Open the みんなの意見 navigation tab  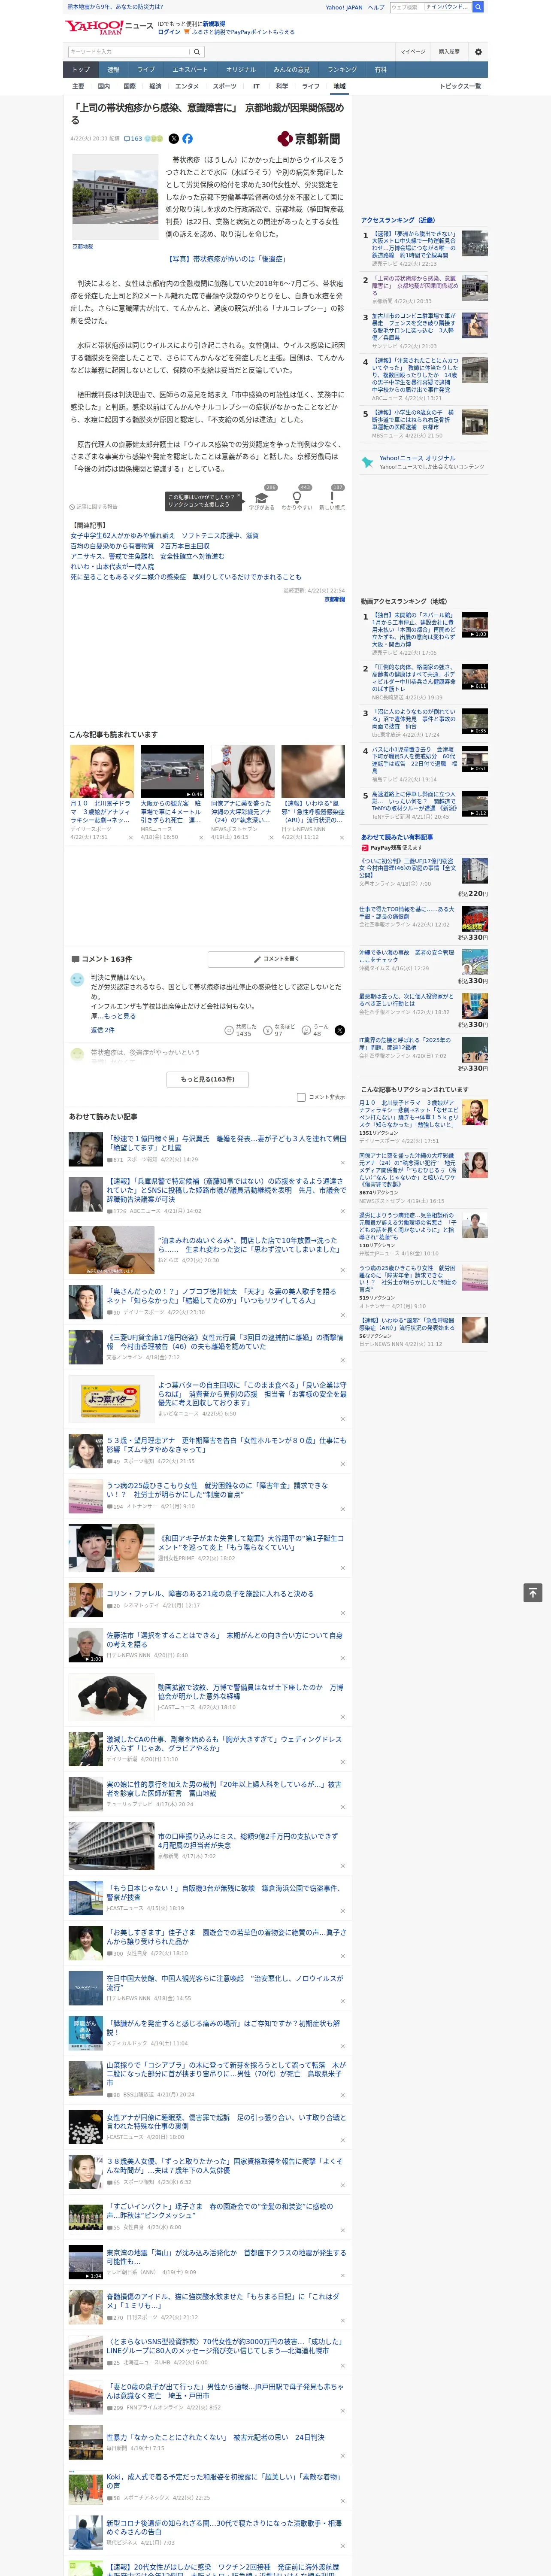(292, 70)
